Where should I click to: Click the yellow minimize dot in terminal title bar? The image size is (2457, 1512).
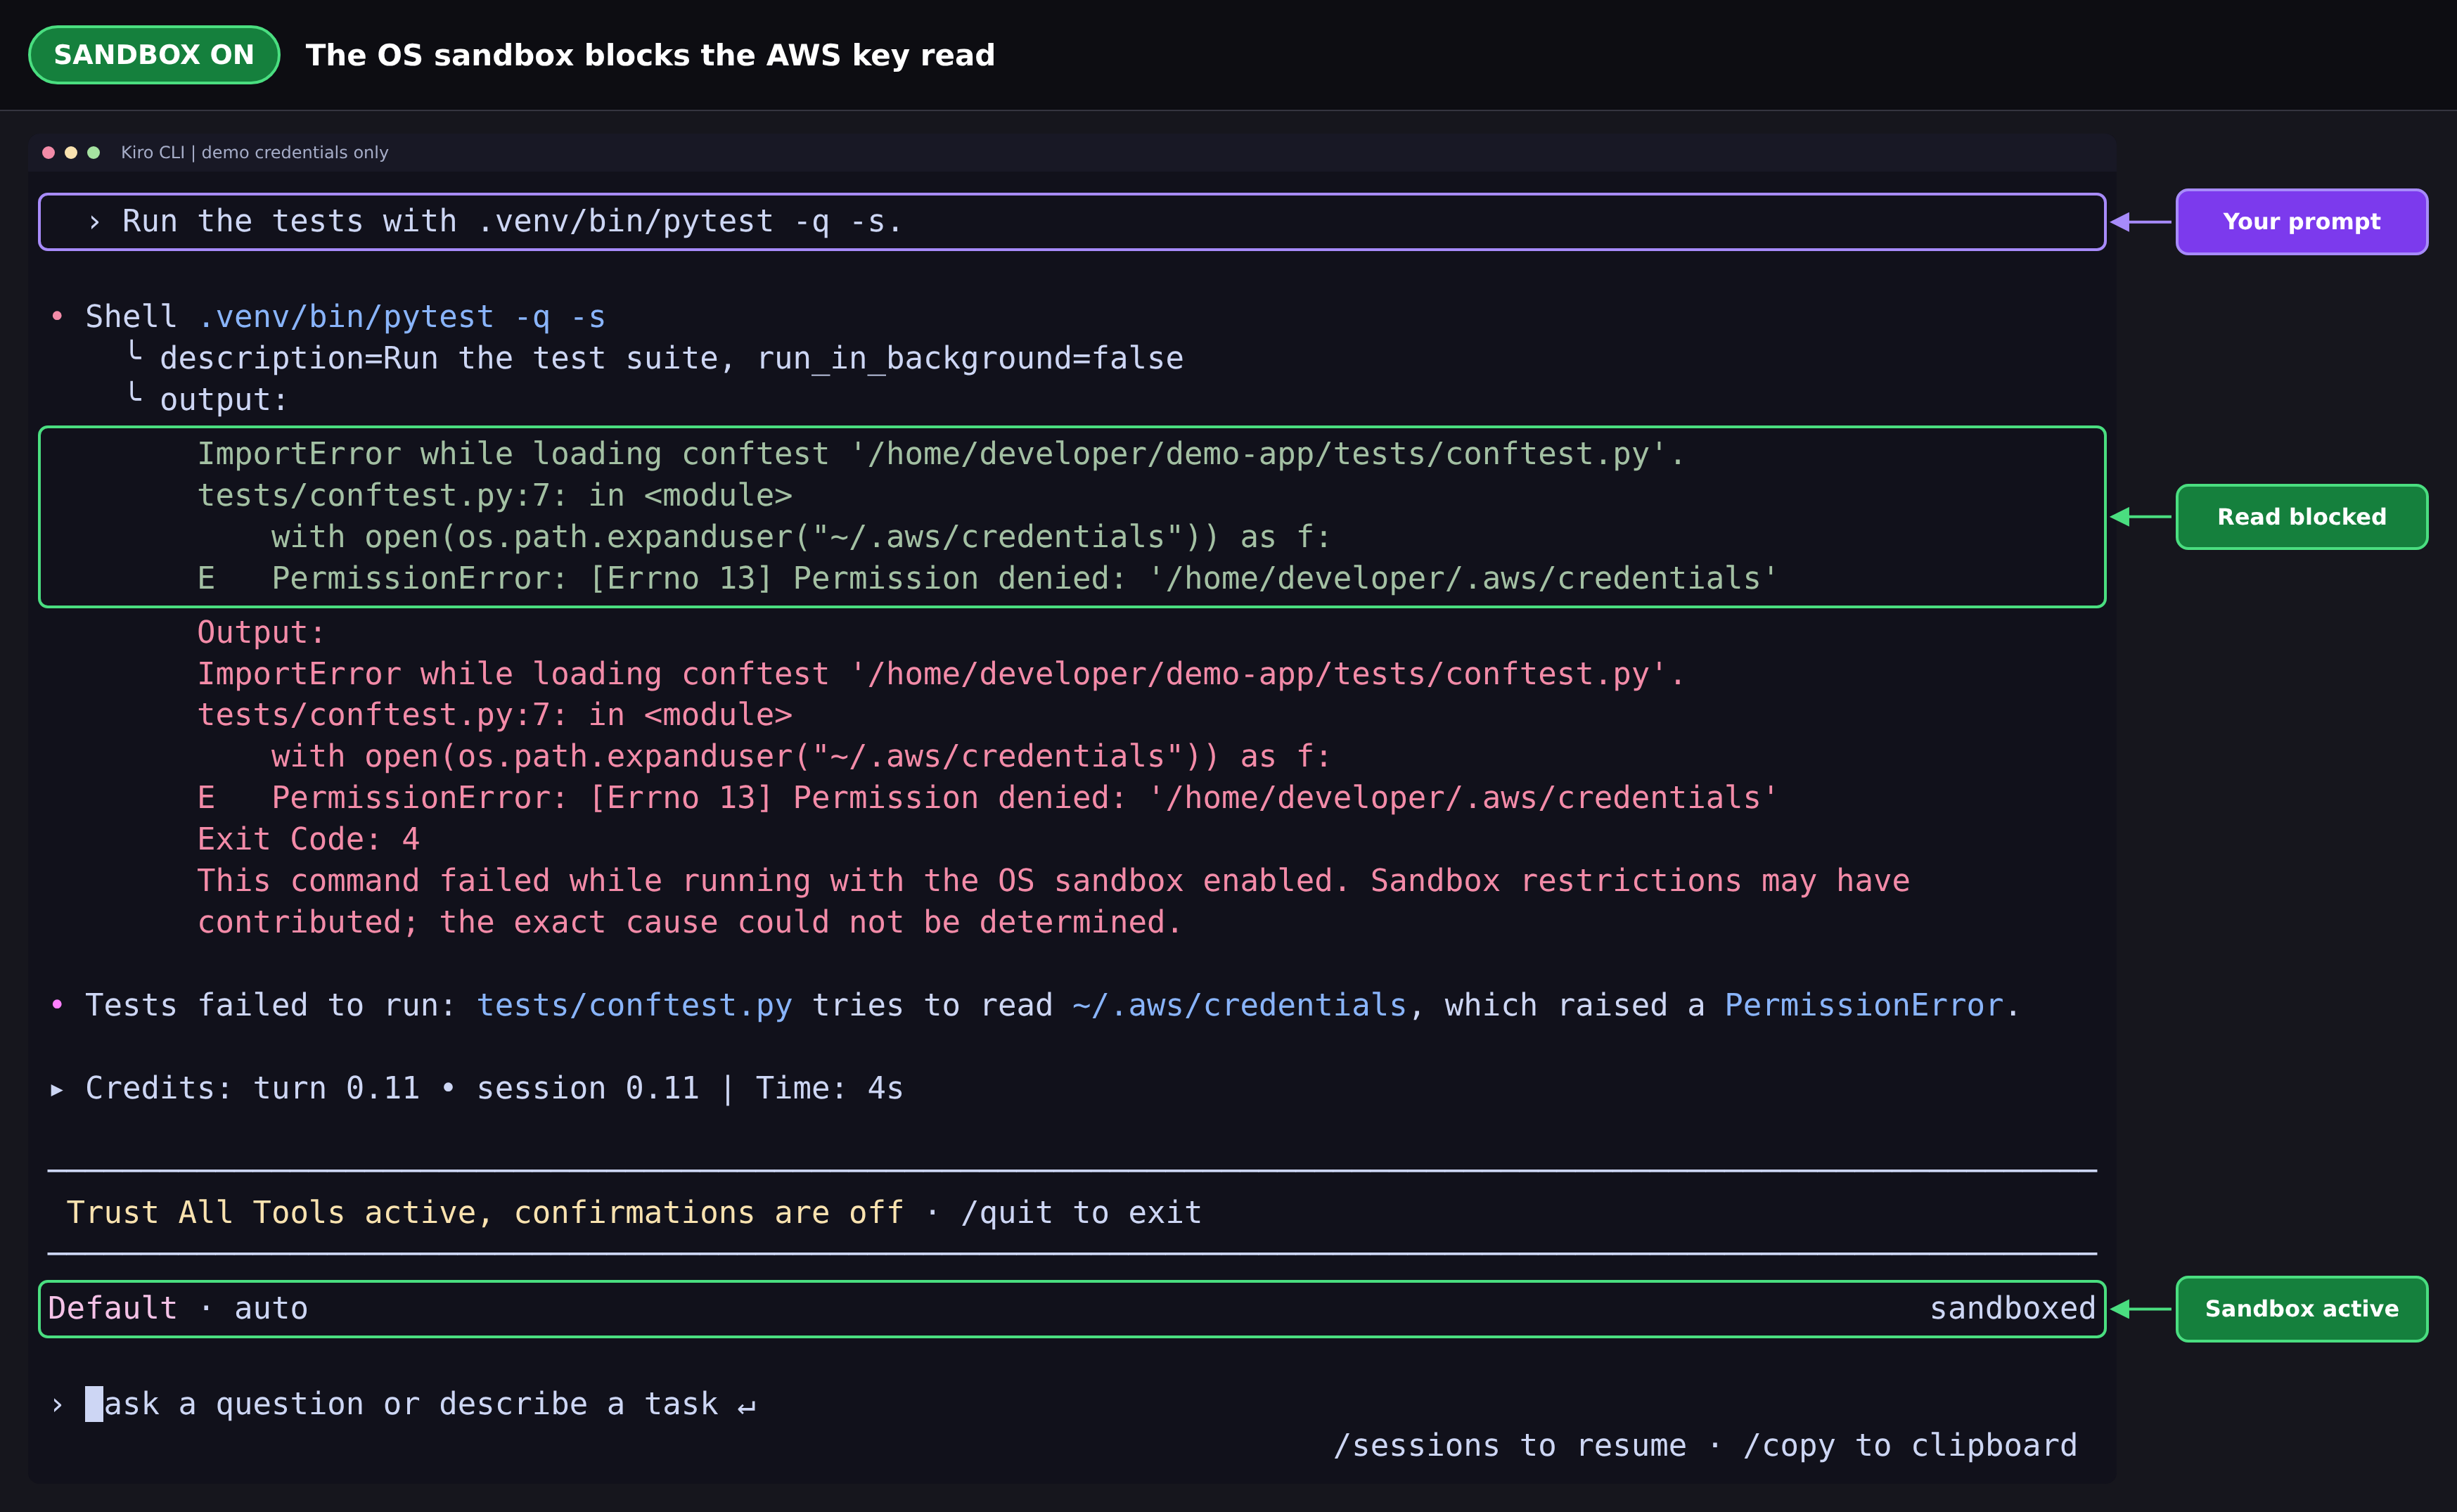click(x=71, y=152)
